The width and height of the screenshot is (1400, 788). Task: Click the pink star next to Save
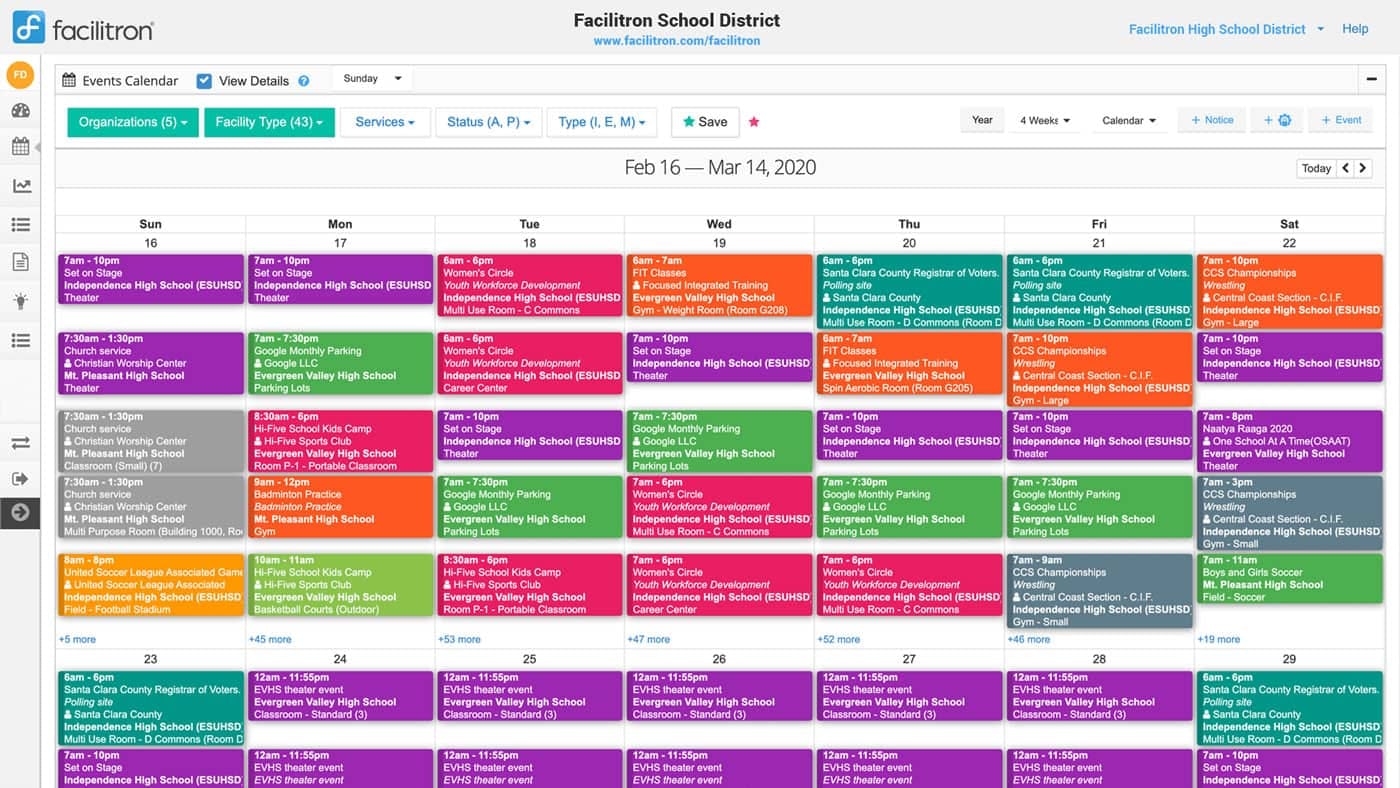[753, 121]
